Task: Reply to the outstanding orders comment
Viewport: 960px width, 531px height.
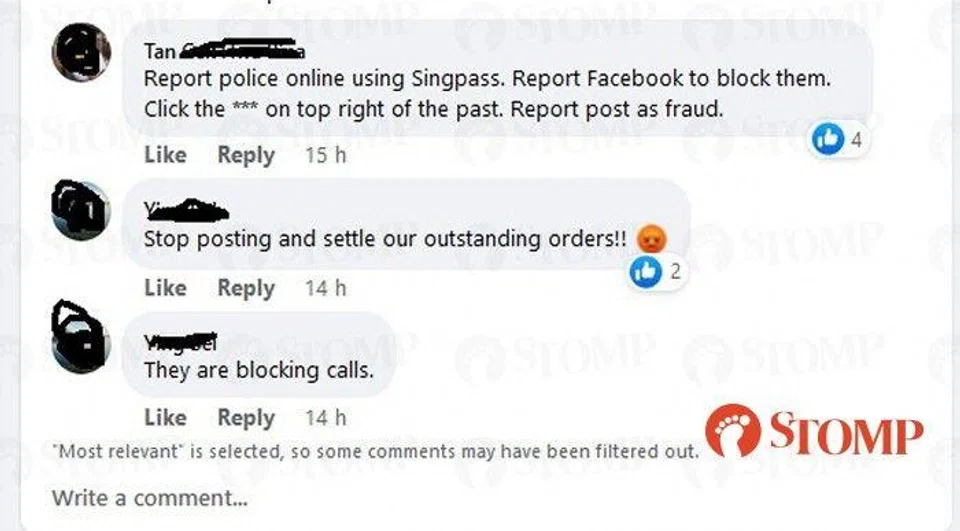Action: coord(246,289)
